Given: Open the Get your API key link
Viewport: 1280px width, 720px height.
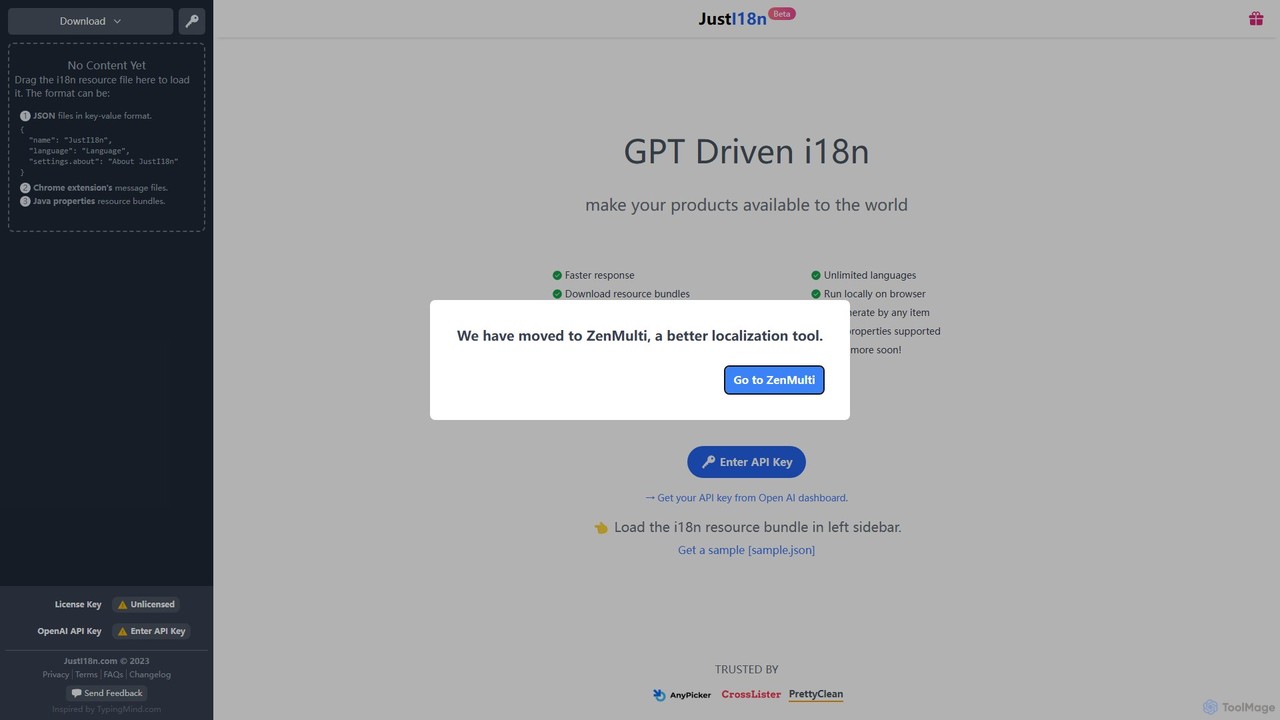Looking at the screenshot, I should tap(746, 498).
